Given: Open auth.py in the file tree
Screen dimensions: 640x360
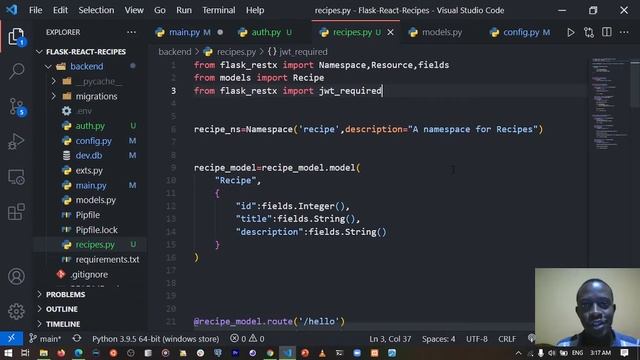Looking at the screenshot, I should point(90,126).
